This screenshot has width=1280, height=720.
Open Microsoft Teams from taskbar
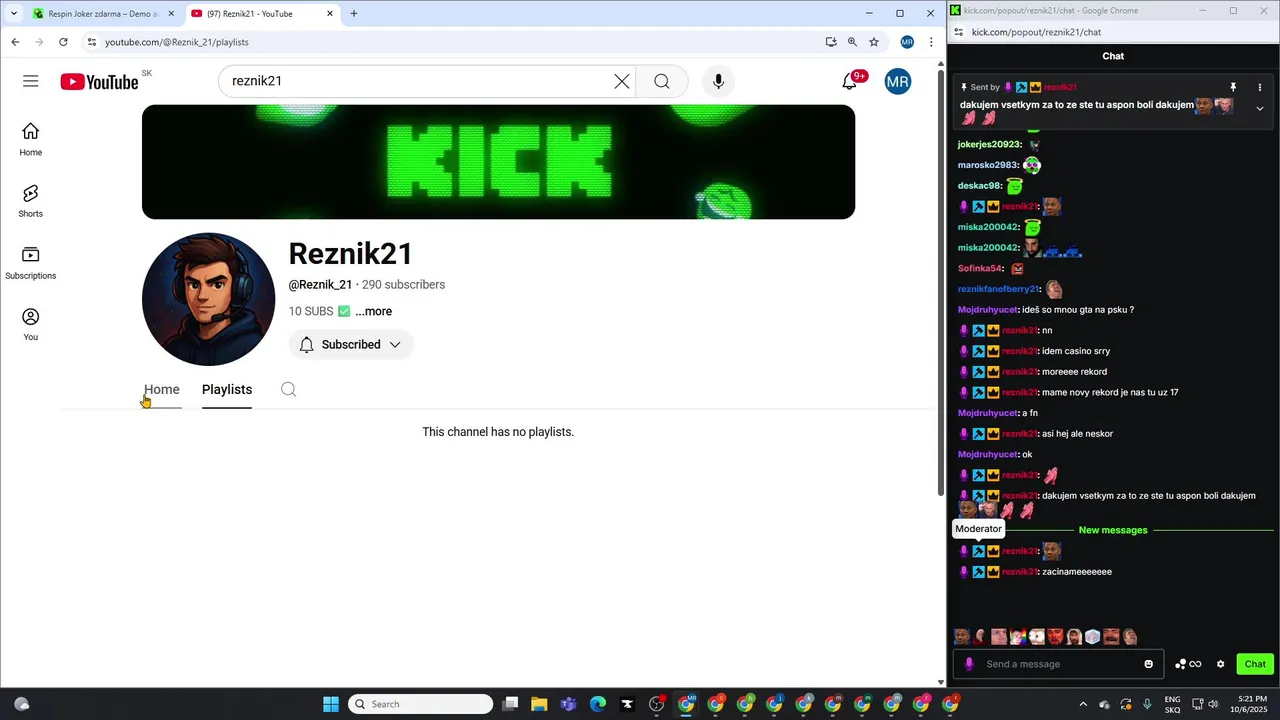click(568, 704)
